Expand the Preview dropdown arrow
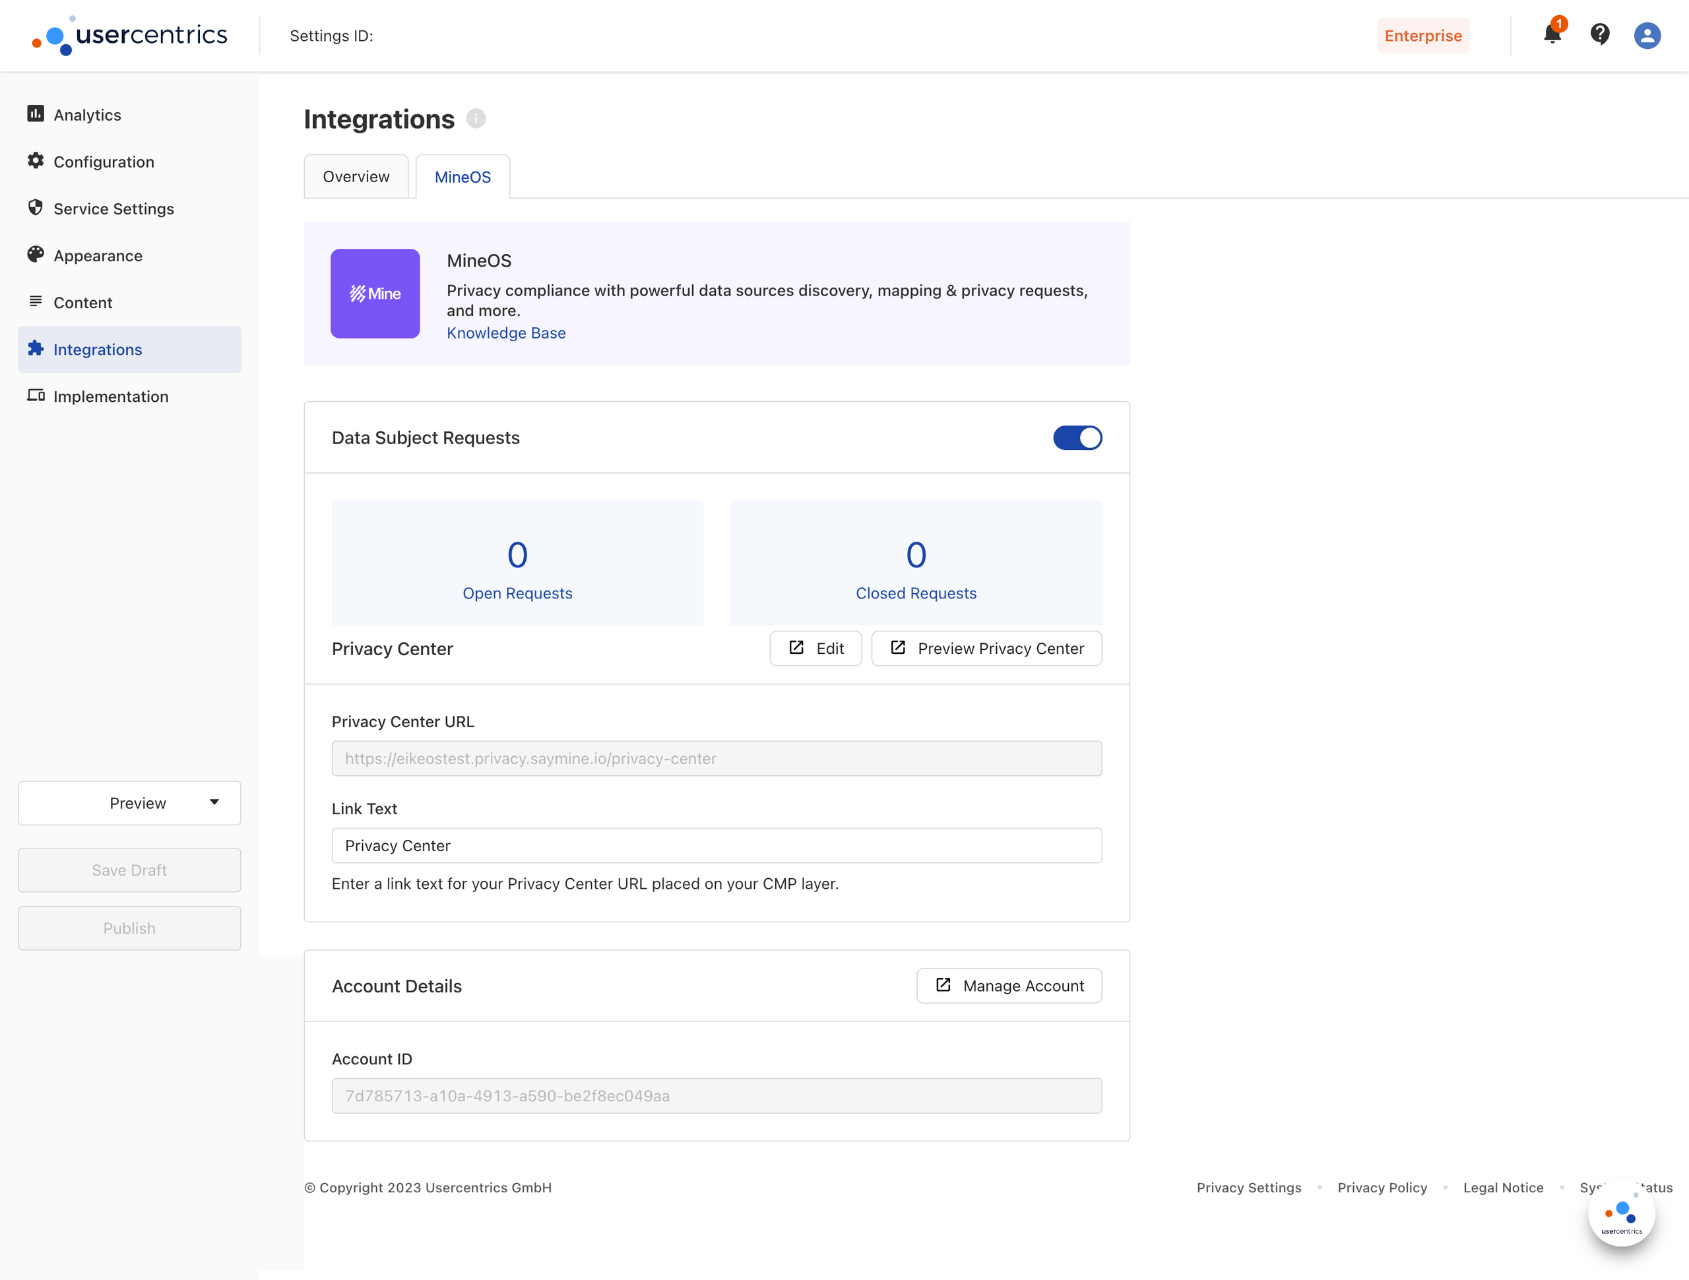Image resolution: width=1689 pixels, height=1280 pixels. point(214,803)
